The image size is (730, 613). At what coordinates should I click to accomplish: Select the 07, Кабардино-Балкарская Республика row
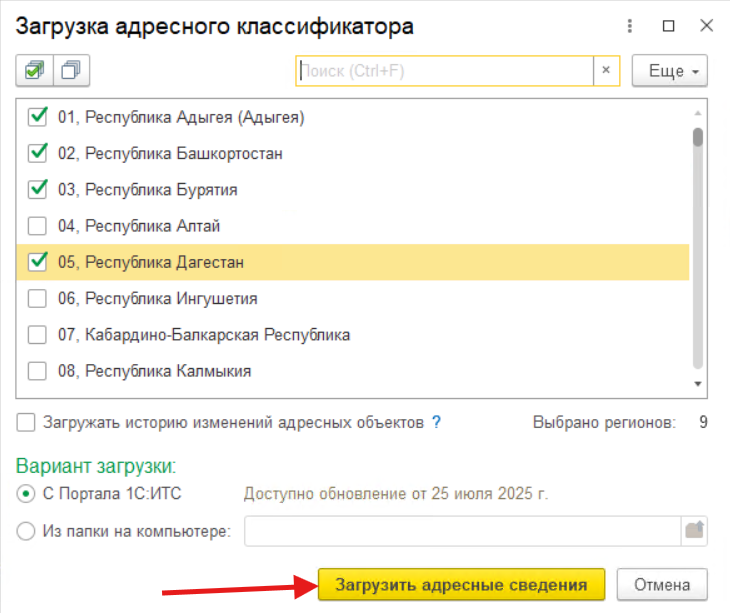coord(352,335)
